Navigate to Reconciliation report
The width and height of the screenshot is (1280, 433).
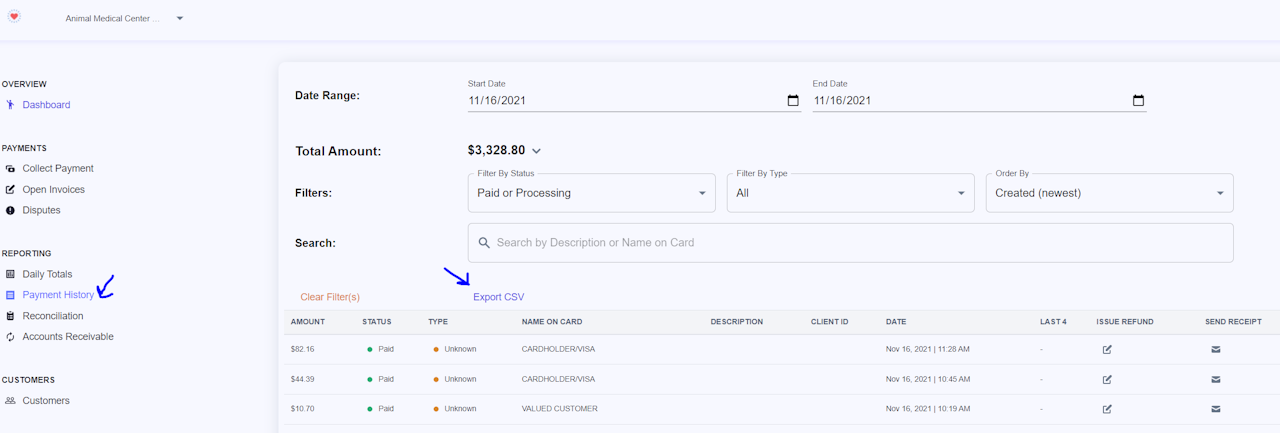tap(53, 316)
